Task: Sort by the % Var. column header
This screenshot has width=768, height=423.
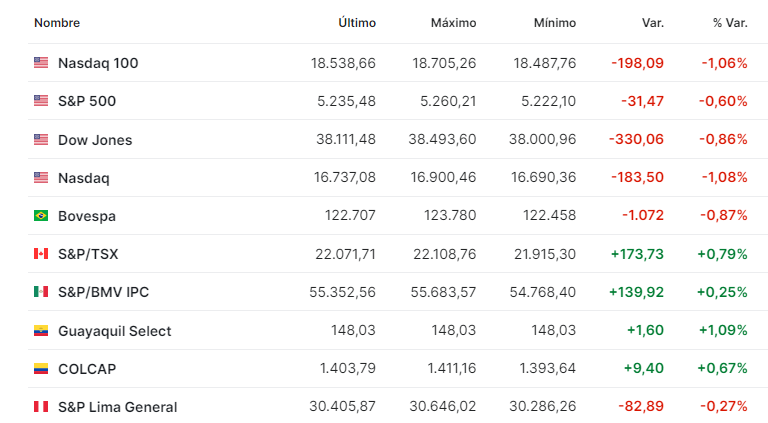Action: [x=730, y=23]
